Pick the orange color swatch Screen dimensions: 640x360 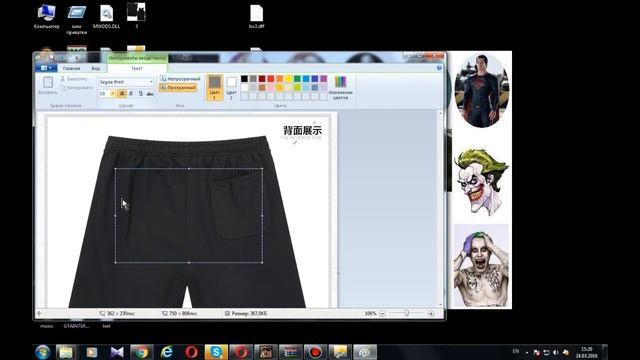280,78
